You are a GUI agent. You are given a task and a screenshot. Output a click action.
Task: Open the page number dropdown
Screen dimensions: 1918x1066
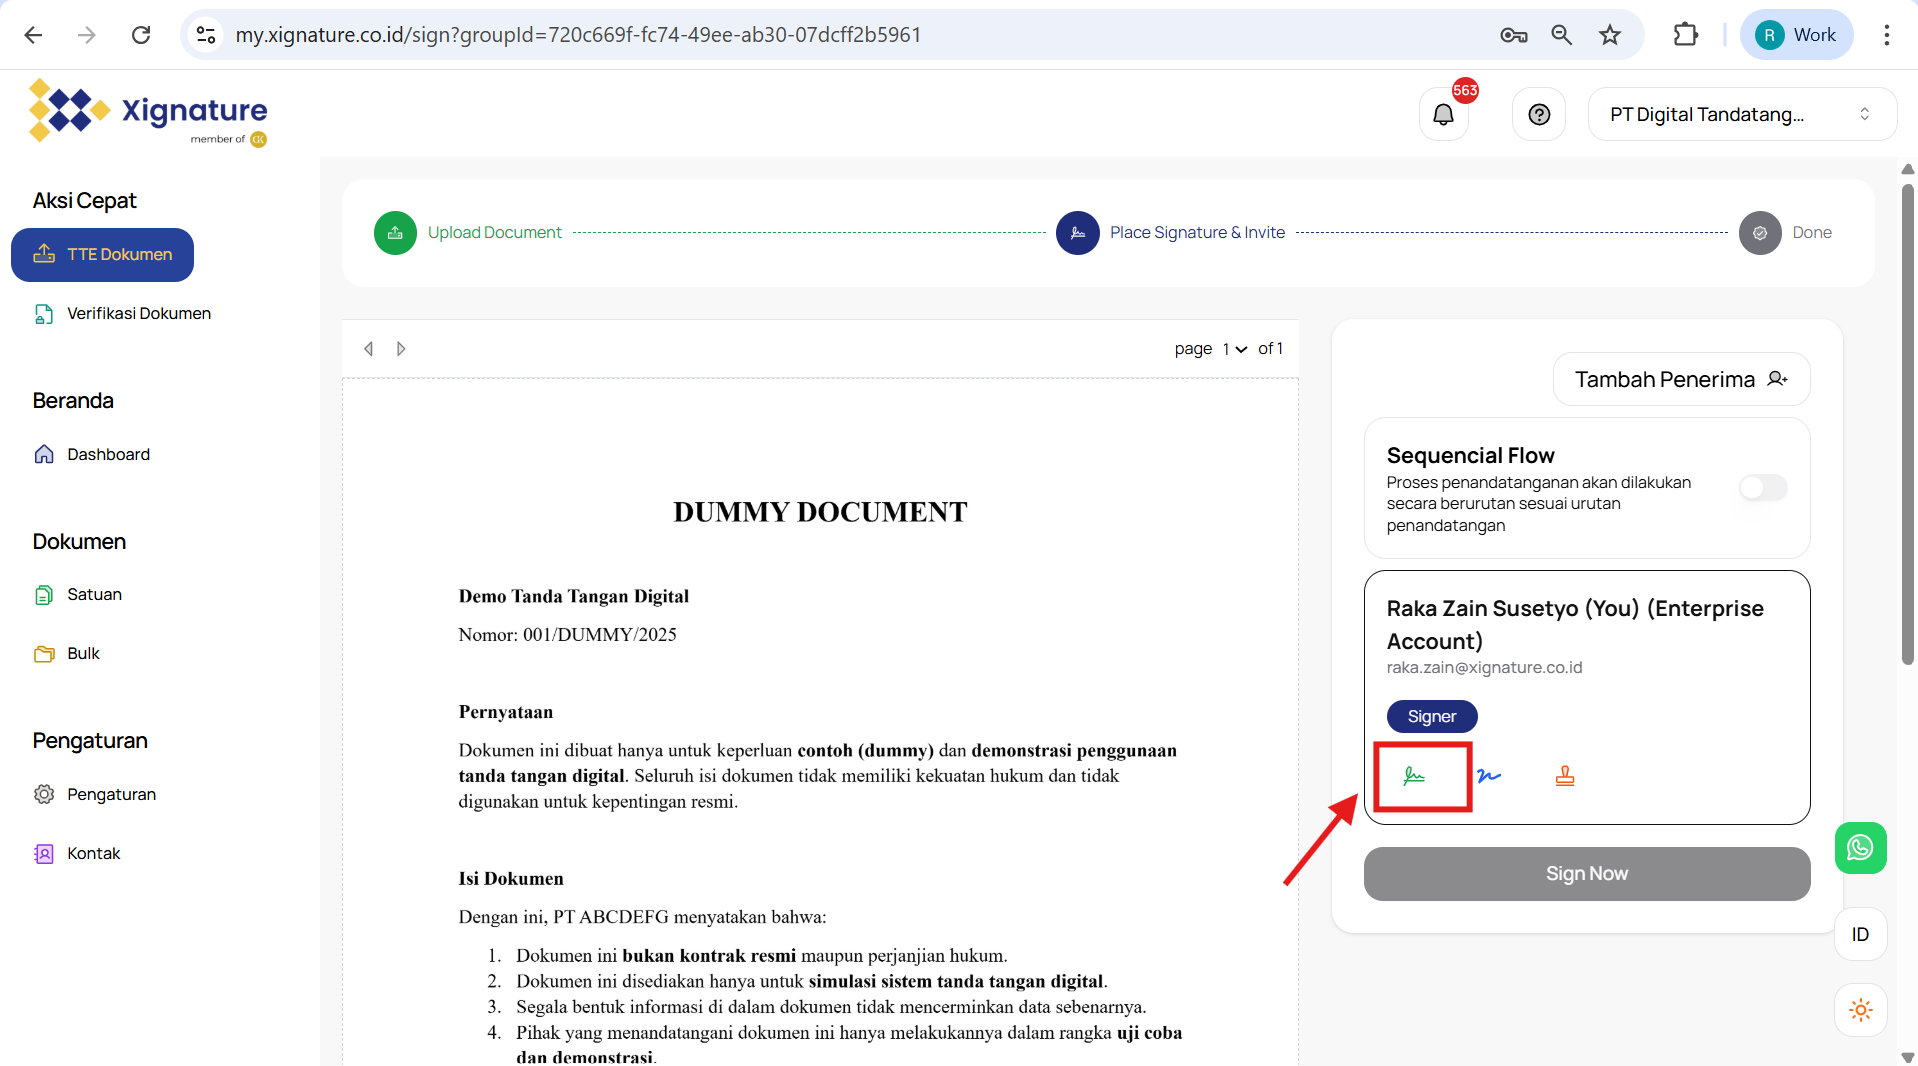point(1234,349)
